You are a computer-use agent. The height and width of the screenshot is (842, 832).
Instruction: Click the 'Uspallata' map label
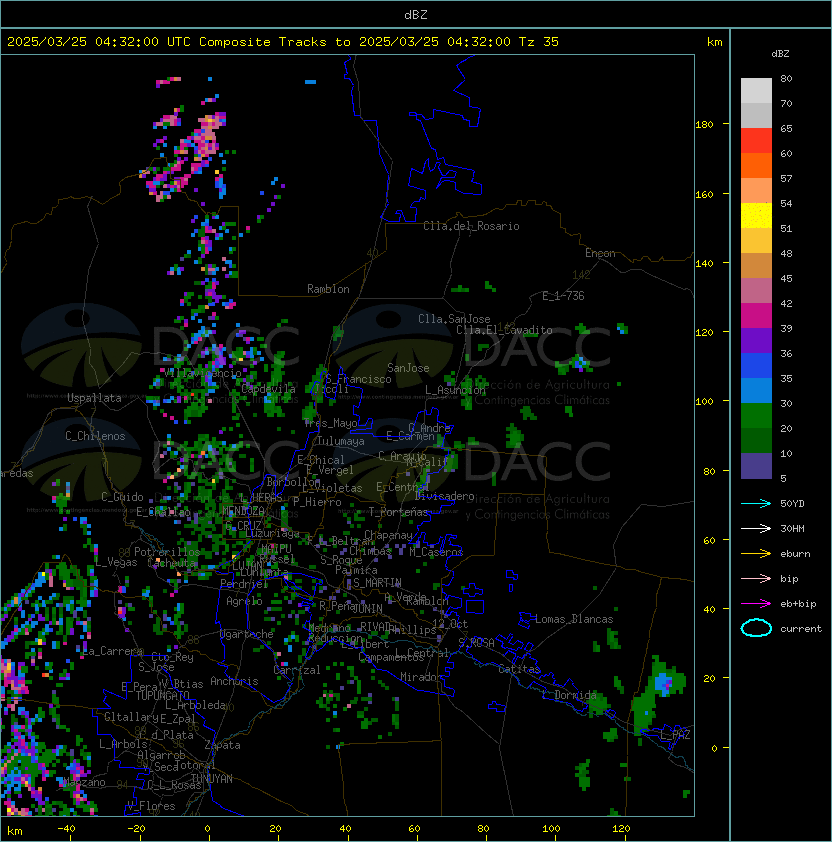click(94, 398)
